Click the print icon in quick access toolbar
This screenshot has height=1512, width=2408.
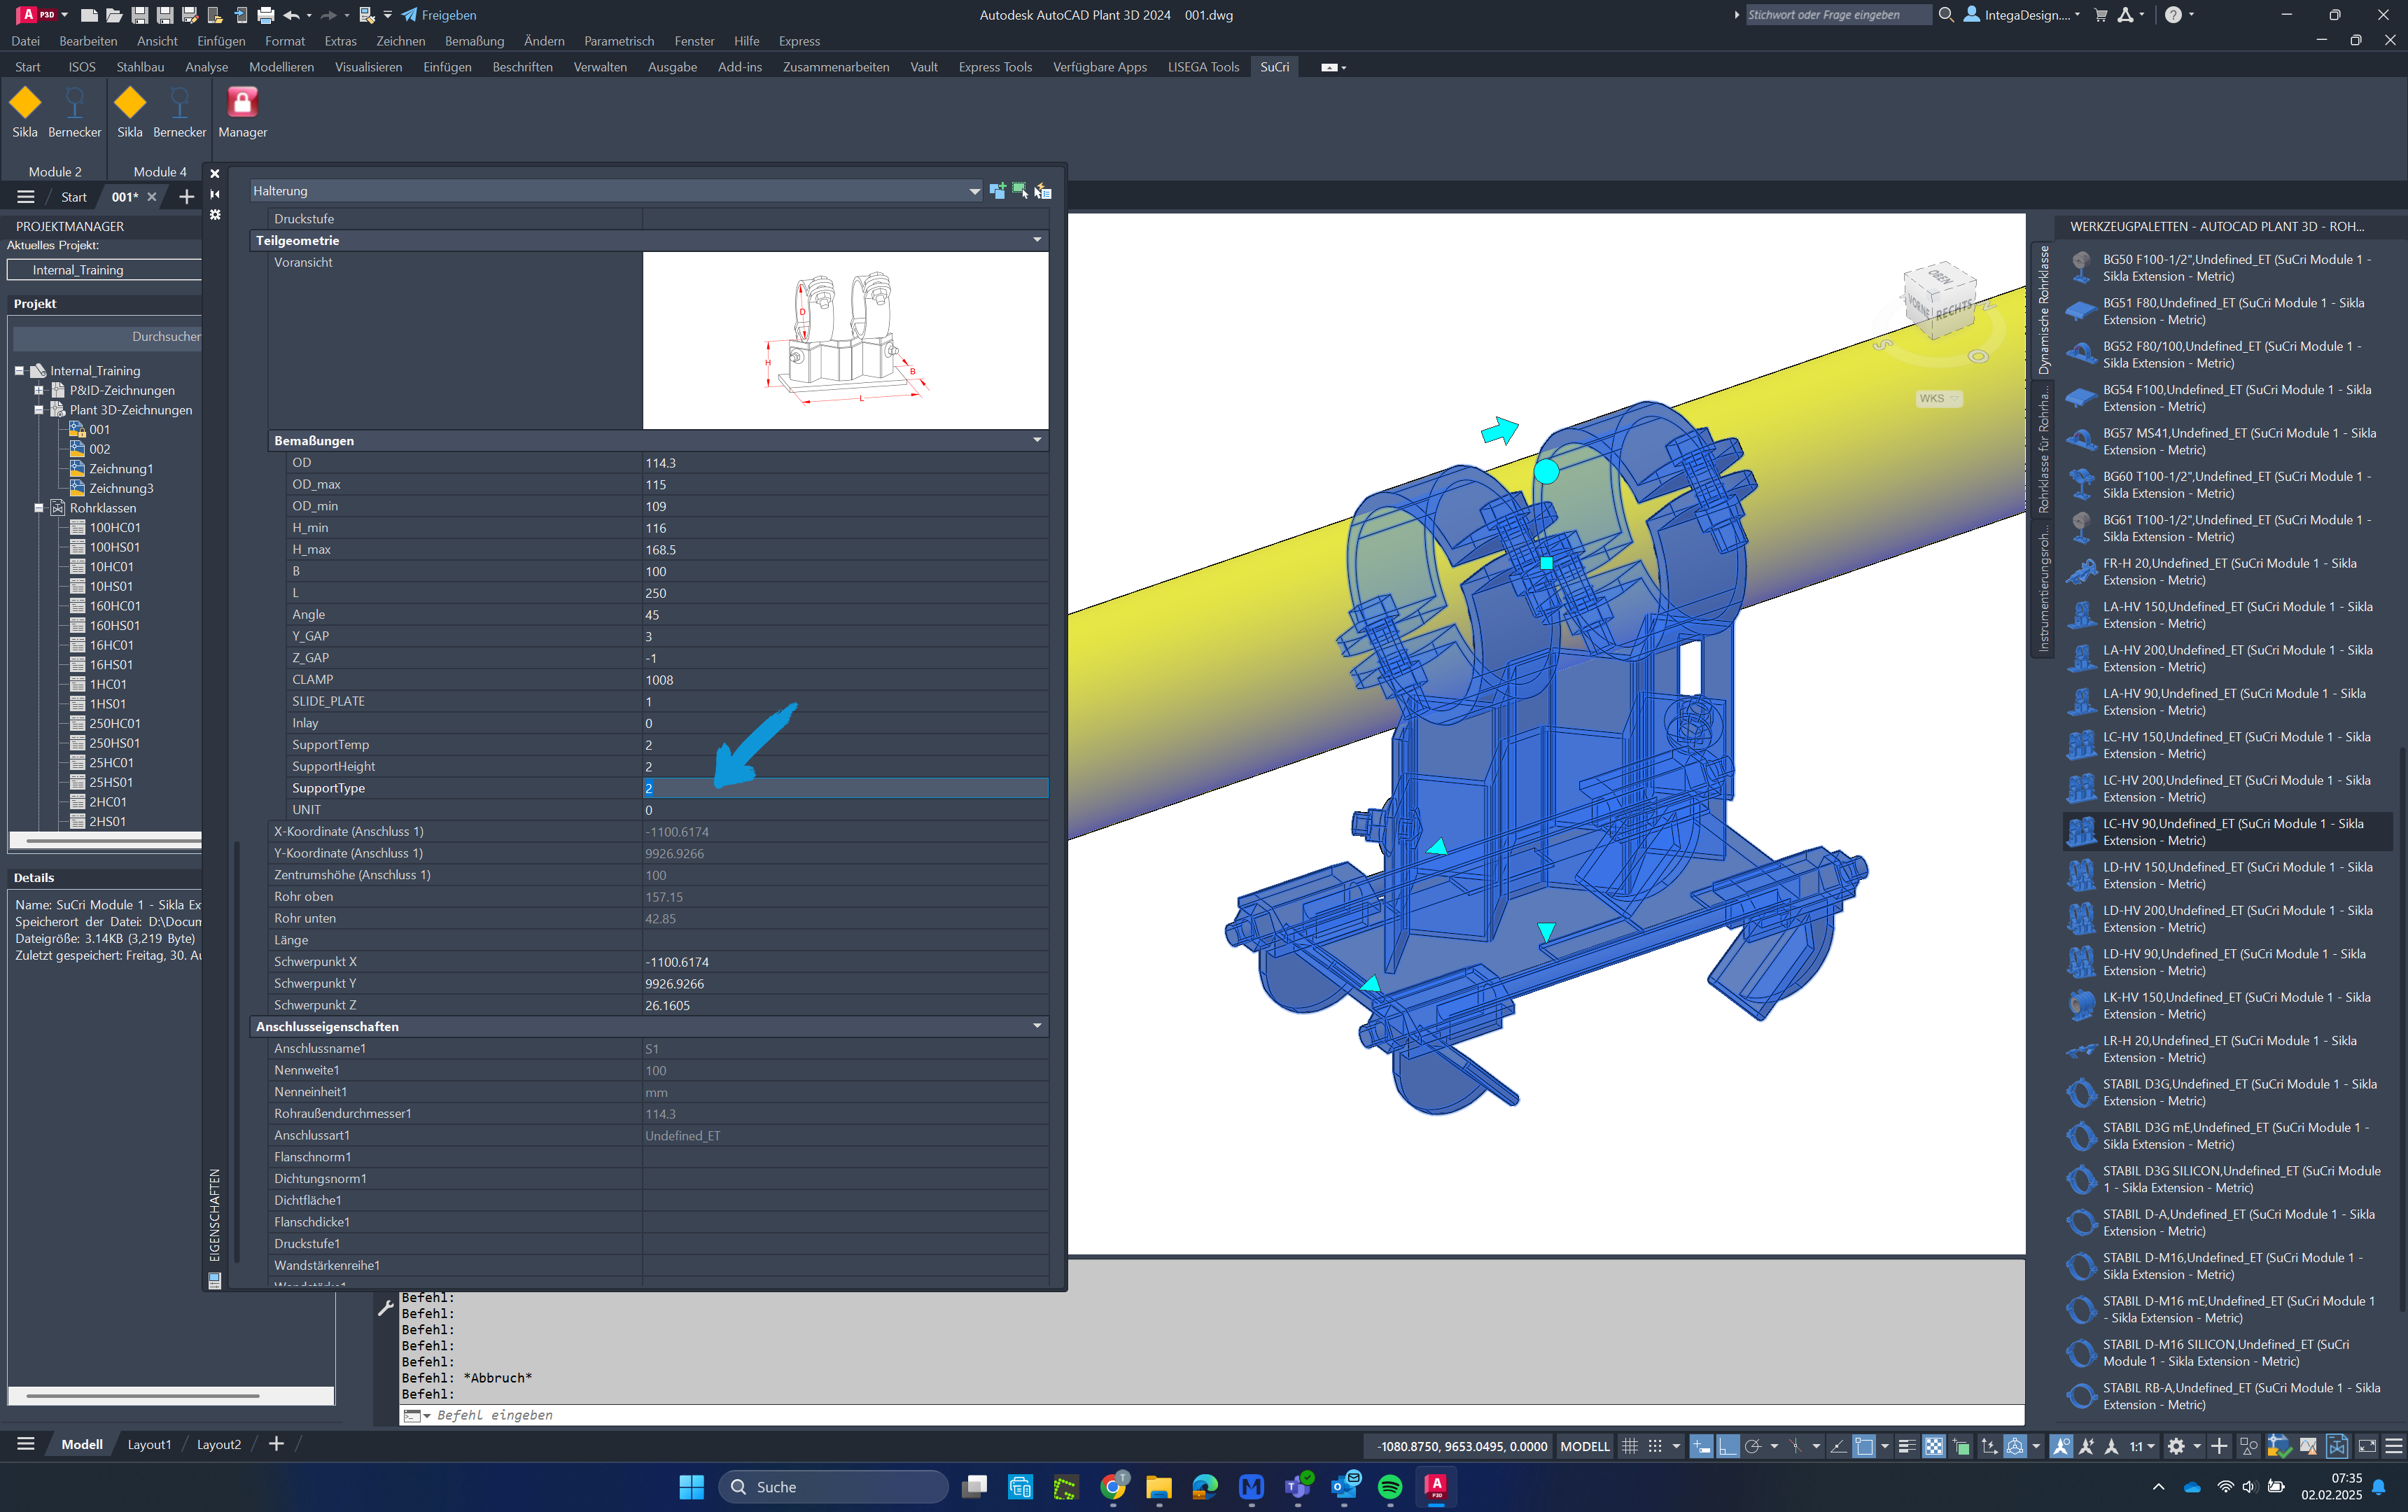265,15
